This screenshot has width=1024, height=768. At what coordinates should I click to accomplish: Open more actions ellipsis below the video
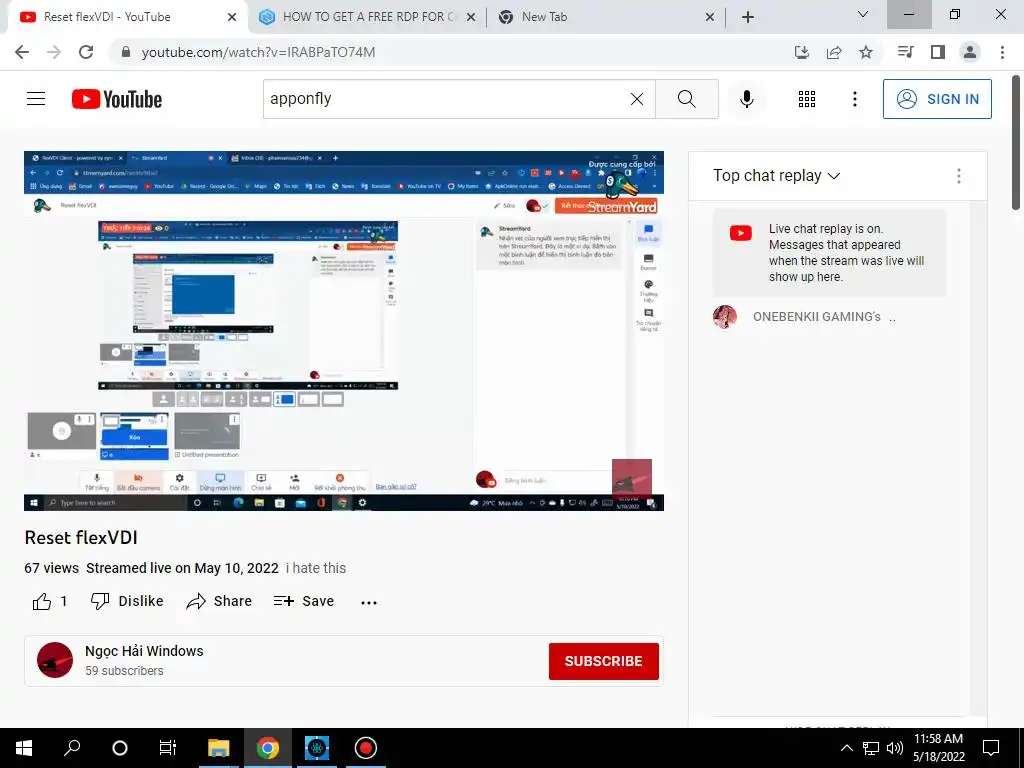point(369,602)
